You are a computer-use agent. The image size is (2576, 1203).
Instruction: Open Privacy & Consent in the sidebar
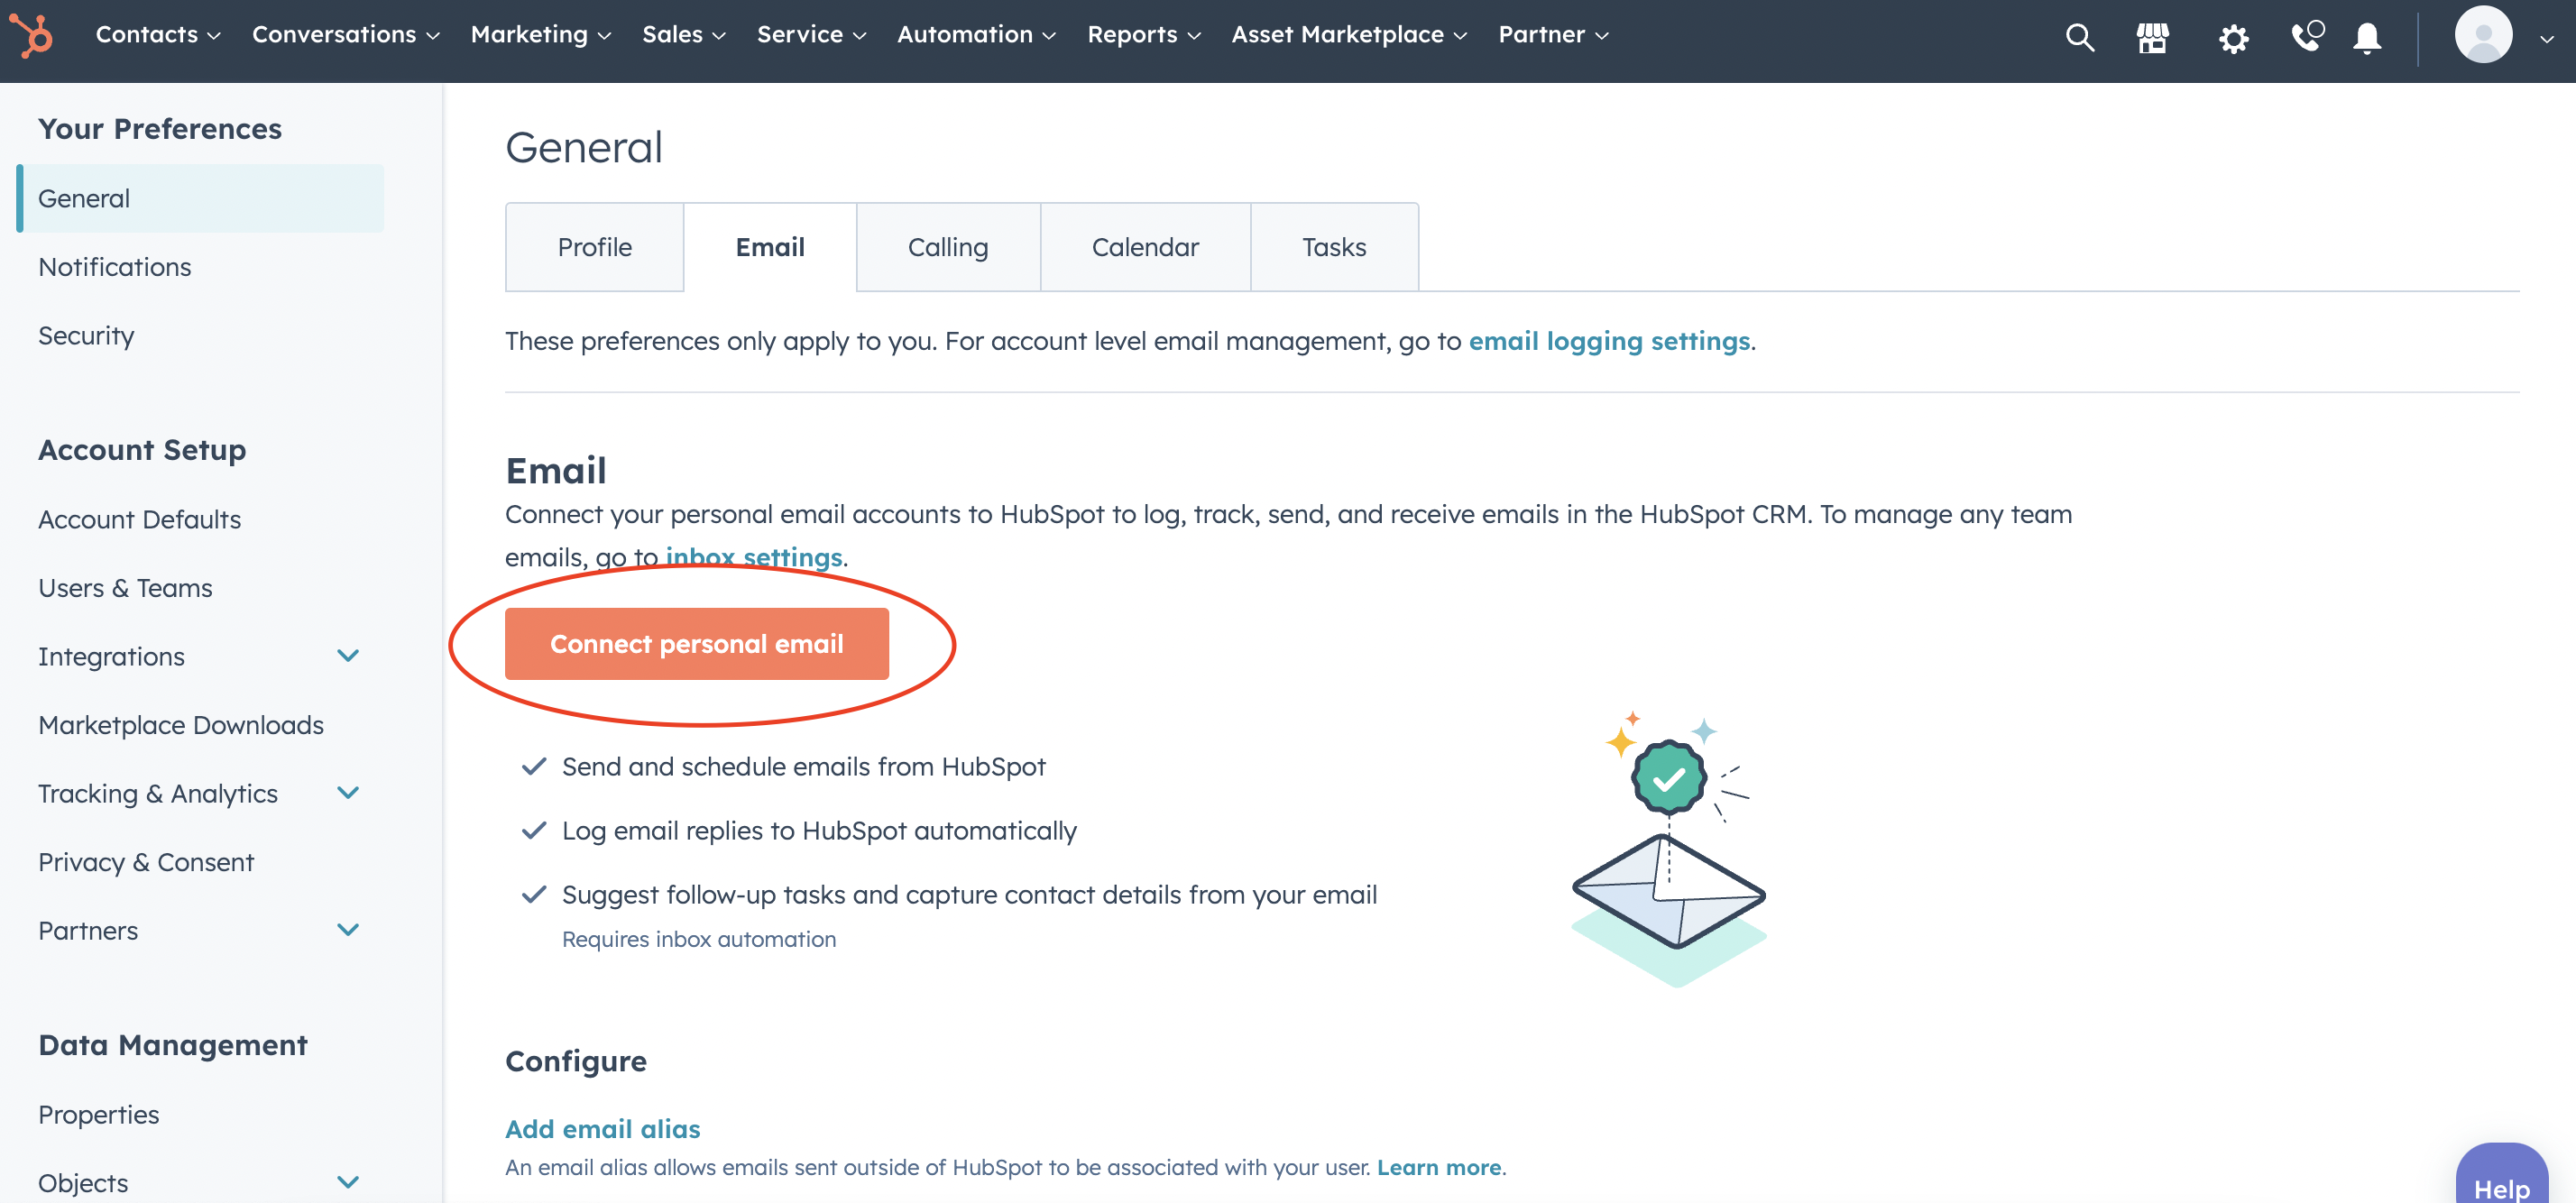pyautogui.click(x=146, y=862)
